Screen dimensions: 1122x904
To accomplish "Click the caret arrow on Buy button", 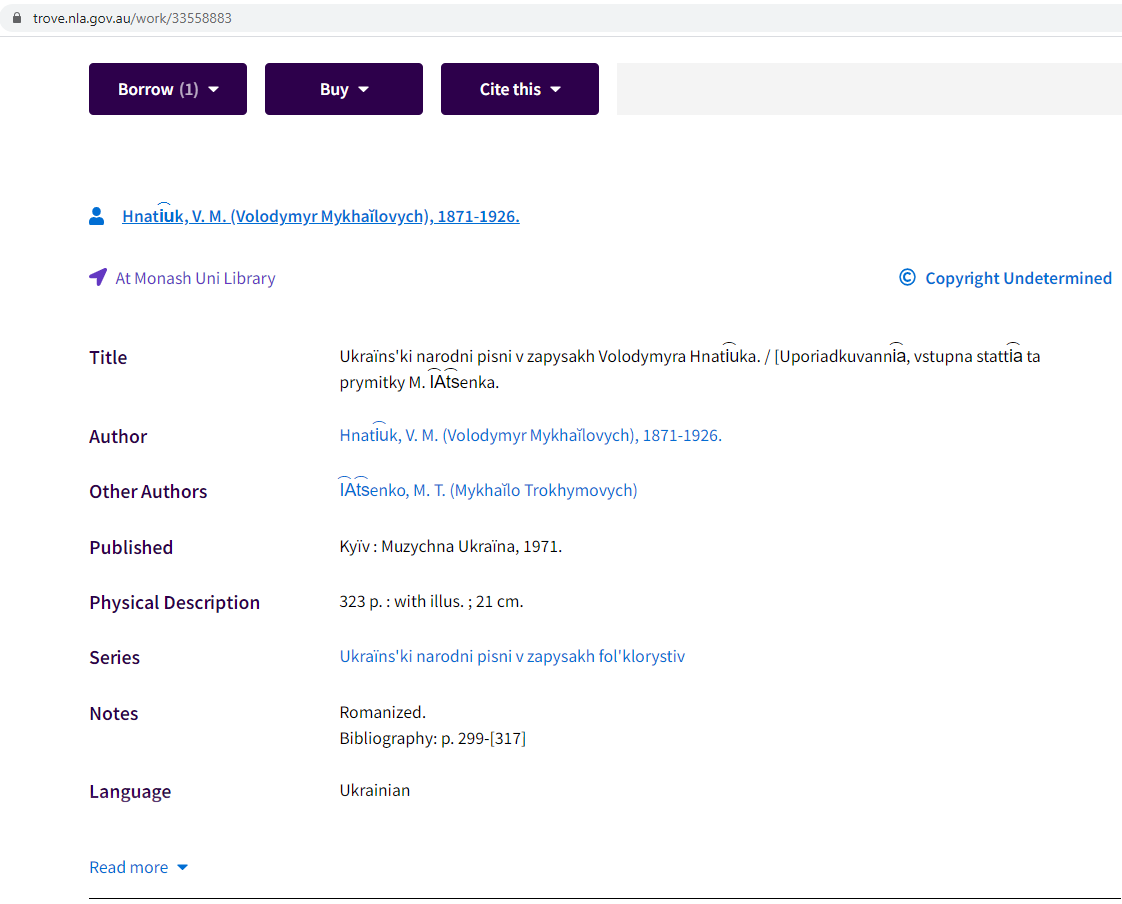I will click(x=363, y=89).
